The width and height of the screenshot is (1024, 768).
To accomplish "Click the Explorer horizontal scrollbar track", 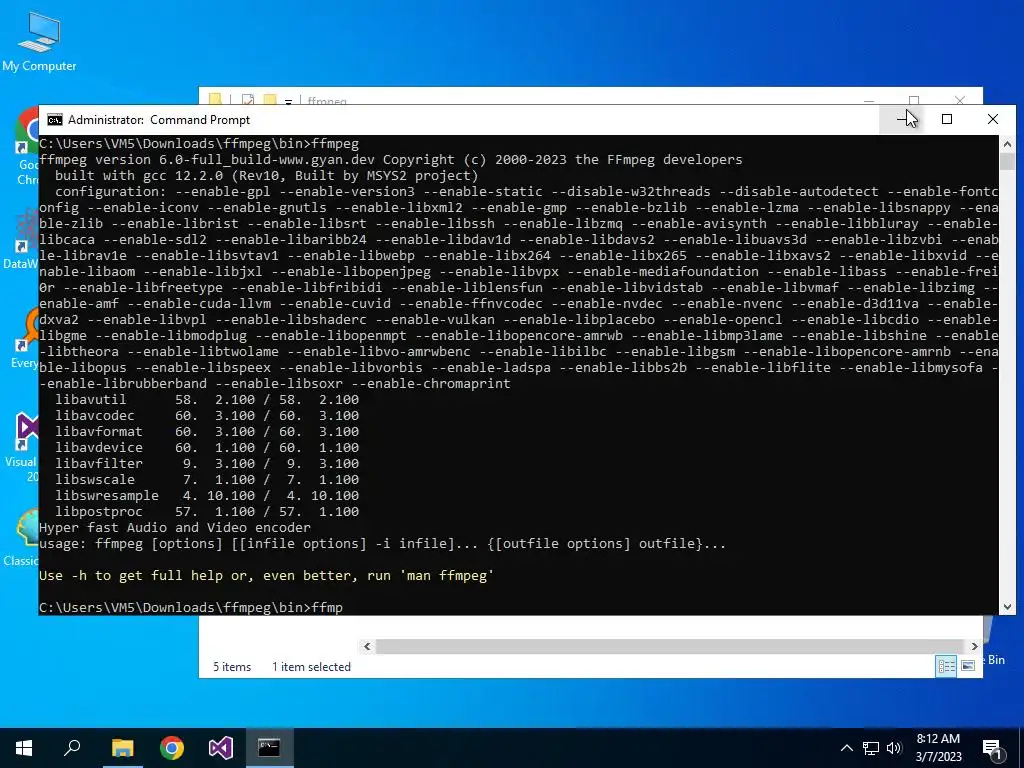I will coord(671,646).
